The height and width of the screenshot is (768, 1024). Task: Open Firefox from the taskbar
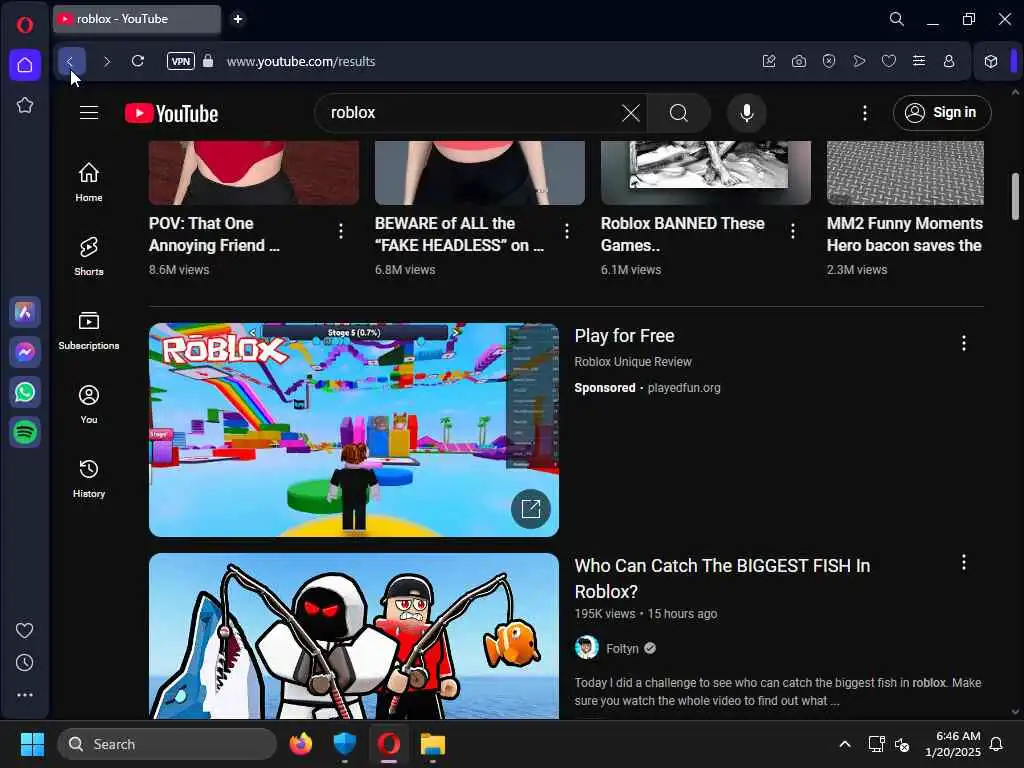300,744
